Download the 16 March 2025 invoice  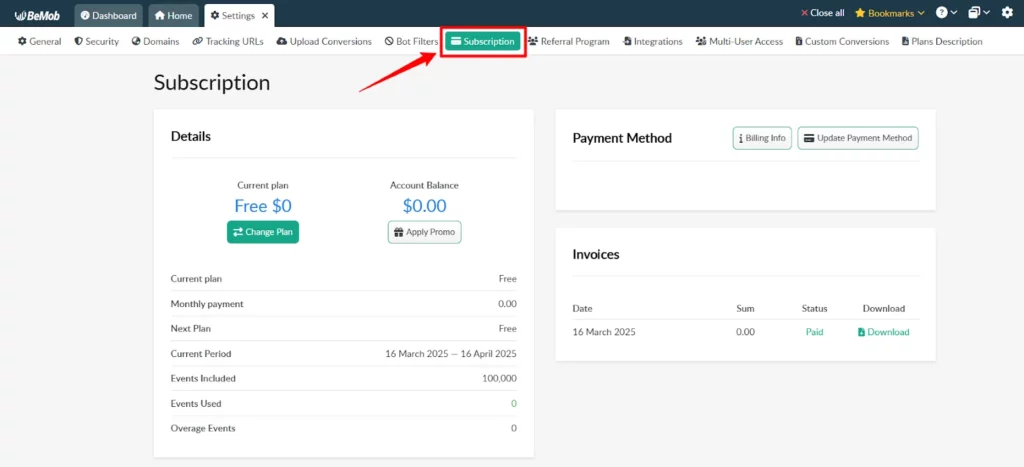pyautogui.click(x=884, y=332)
